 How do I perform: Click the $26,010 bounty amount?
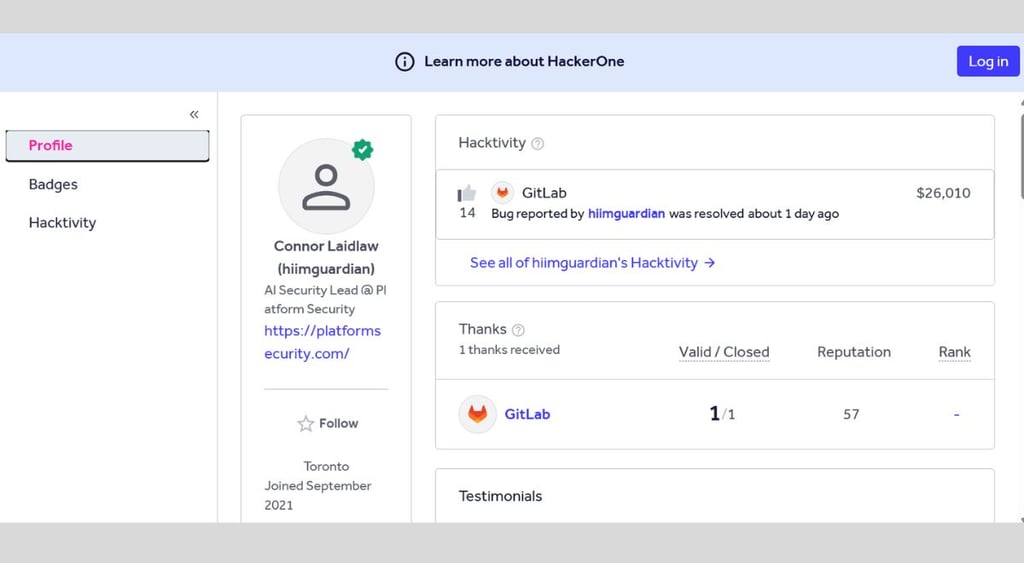tap(943, 193)
